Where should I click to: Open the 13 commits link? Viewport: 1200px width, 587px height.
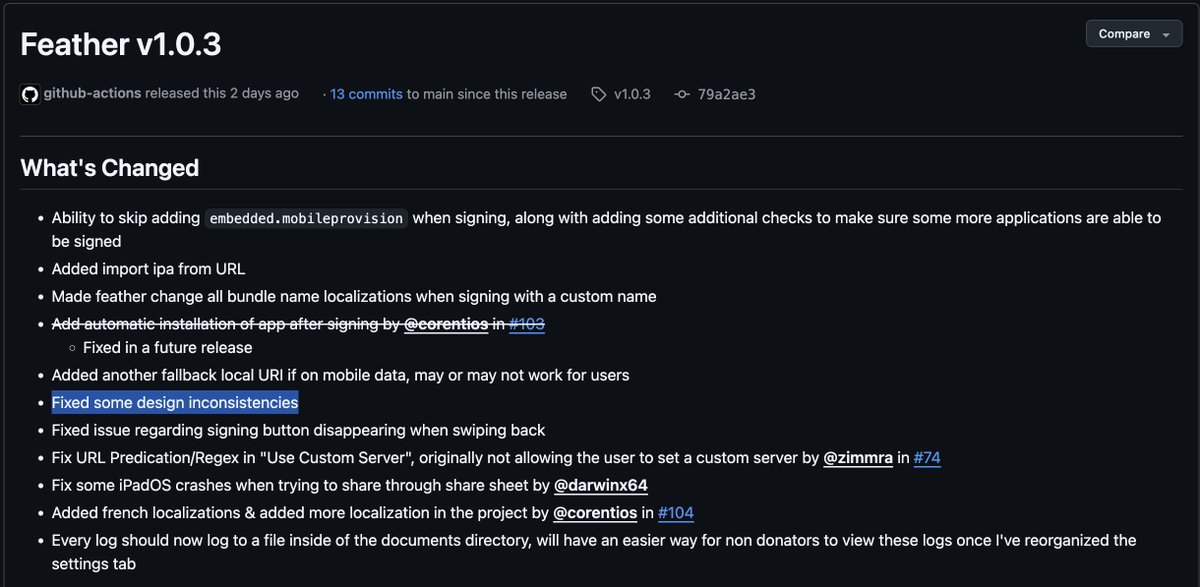click(366, 94)
